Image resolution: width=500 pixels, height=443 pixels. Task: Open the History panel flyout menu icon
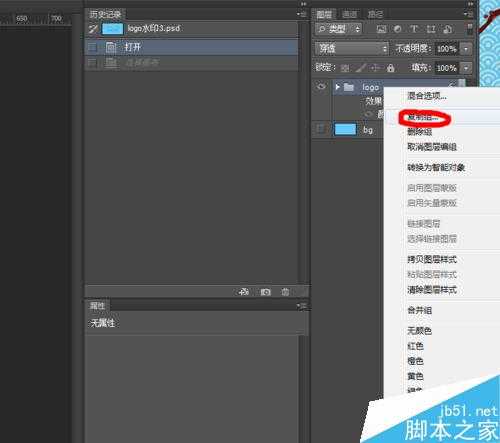coord(302,14)
